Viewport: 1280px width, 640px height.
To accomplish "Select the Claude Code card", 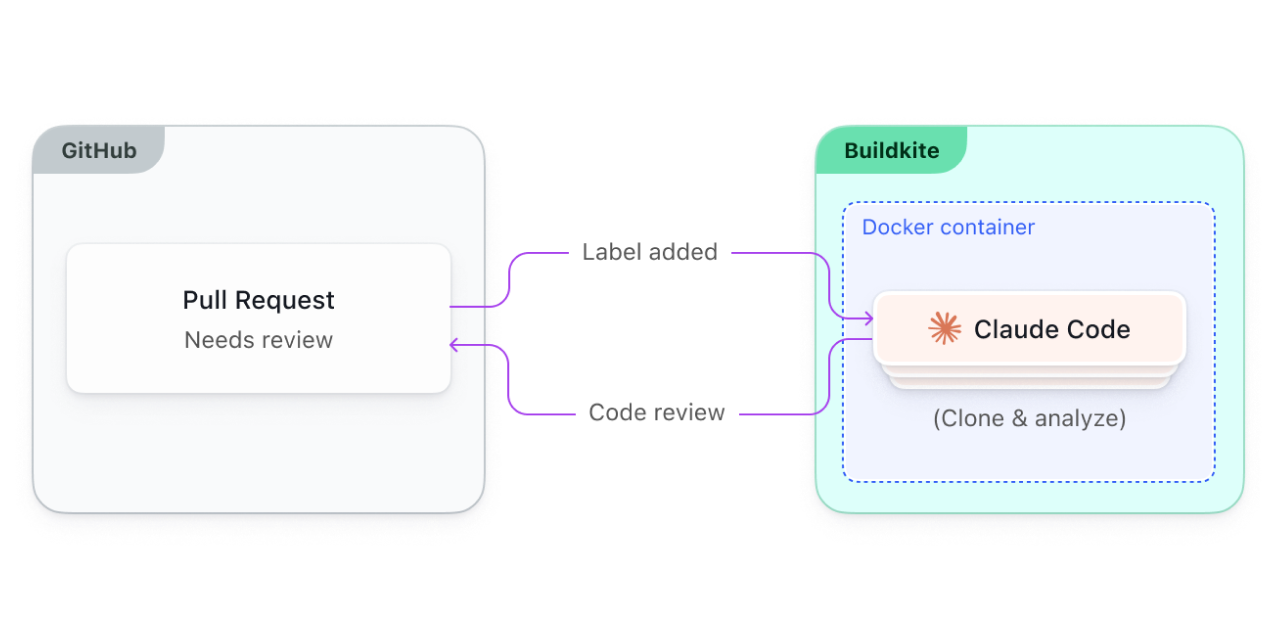I will 1029,329.
